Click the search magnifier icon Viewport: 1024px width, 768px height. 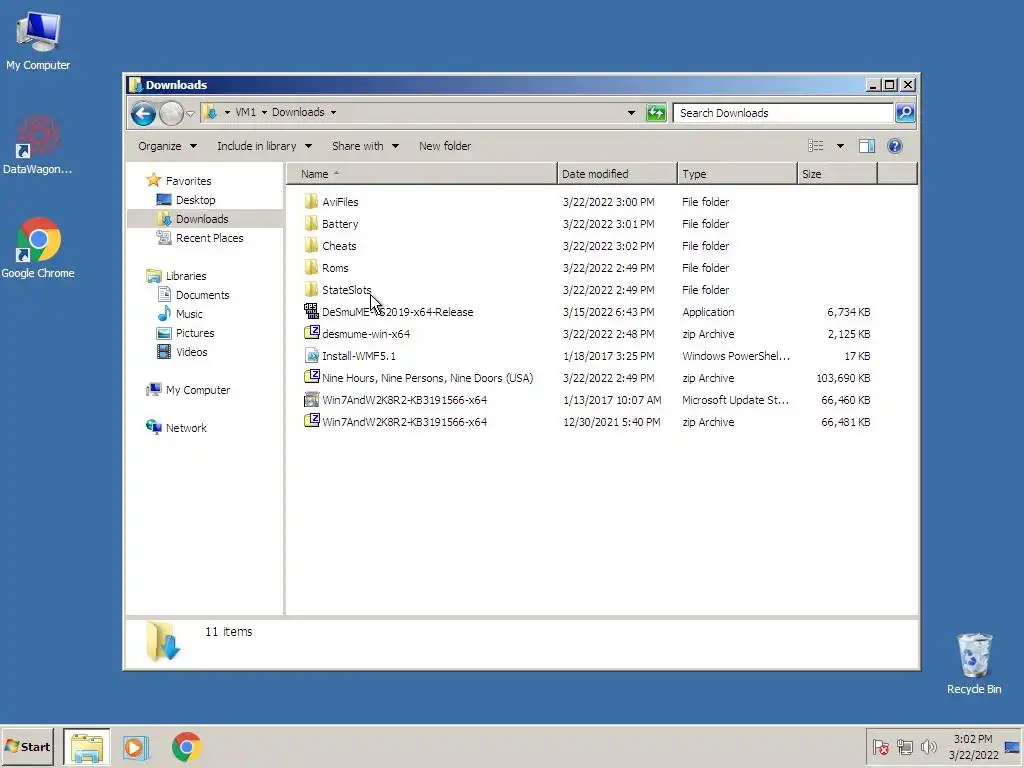click(905, 113)
